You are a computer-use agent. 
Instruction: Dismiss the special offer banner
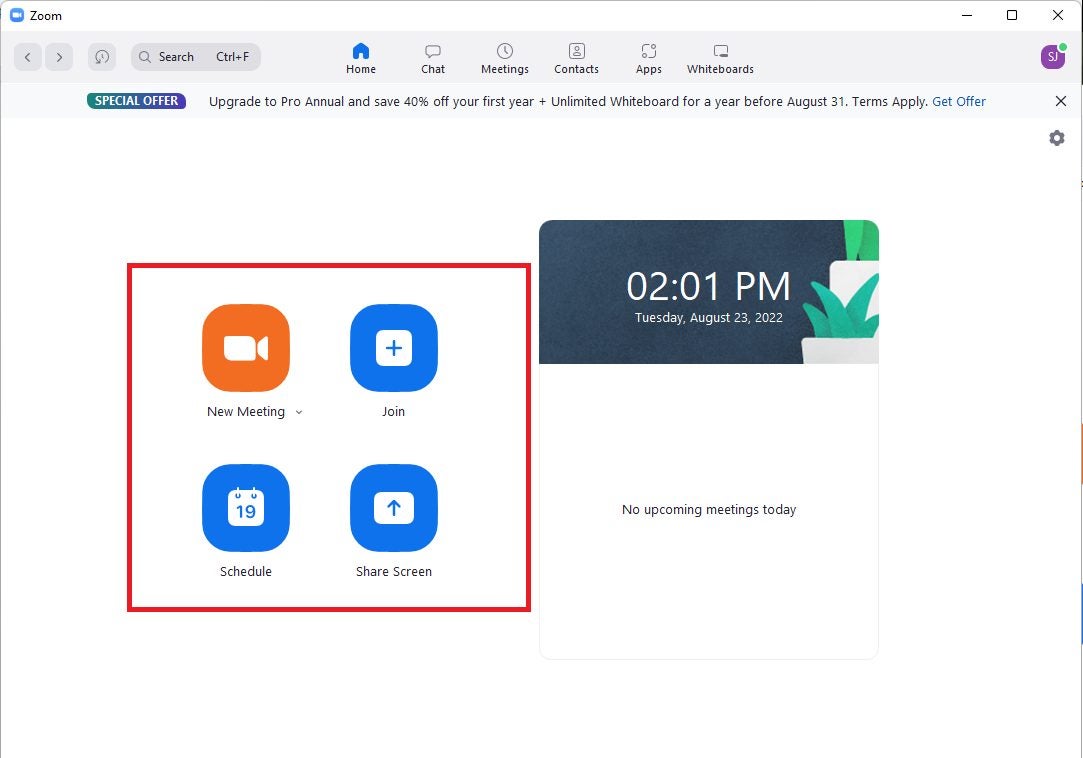[x=1061, y=102]
